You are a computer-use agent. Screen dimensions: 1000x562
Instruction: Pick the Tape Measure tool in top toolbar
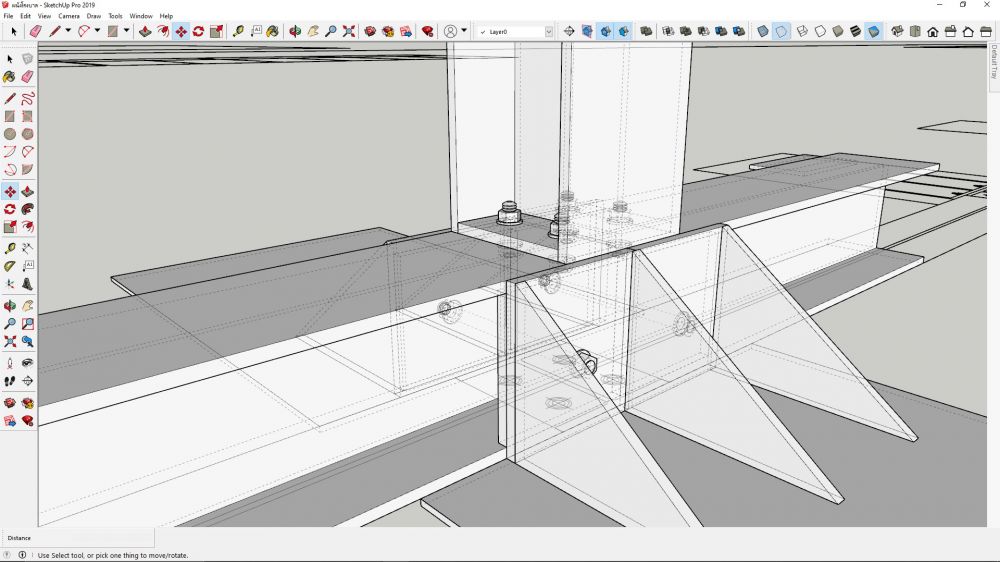(238, 32)
